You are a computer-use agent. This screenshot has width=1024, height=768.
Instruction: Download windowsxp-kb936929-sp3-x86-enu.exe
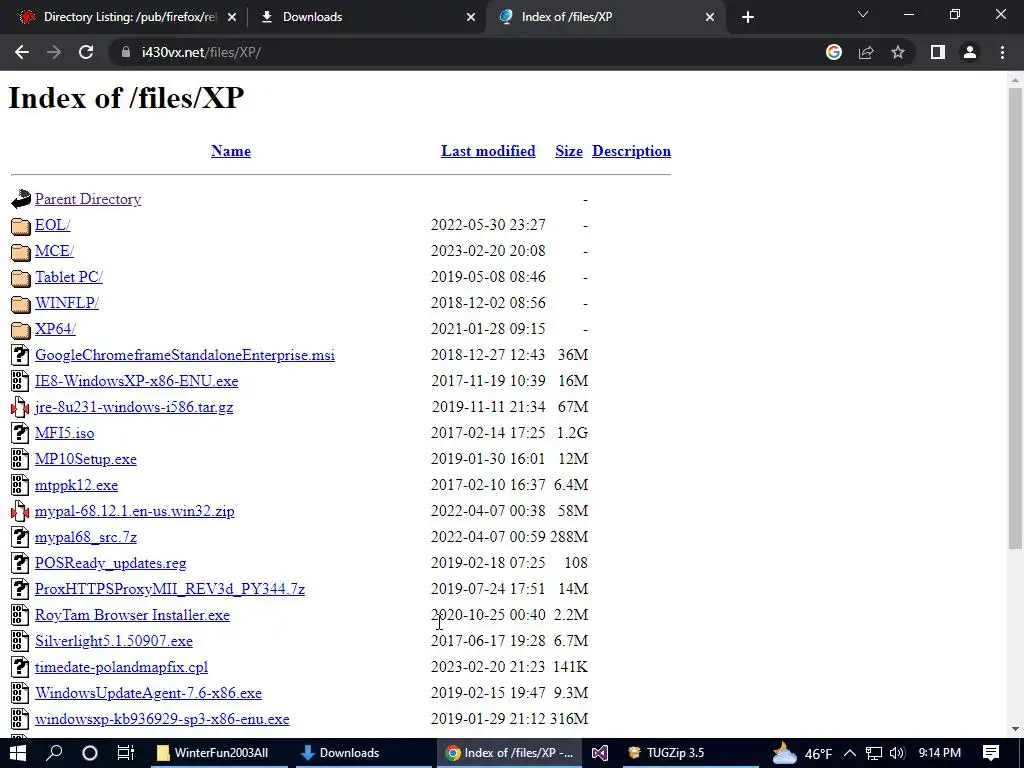[162, 719]
